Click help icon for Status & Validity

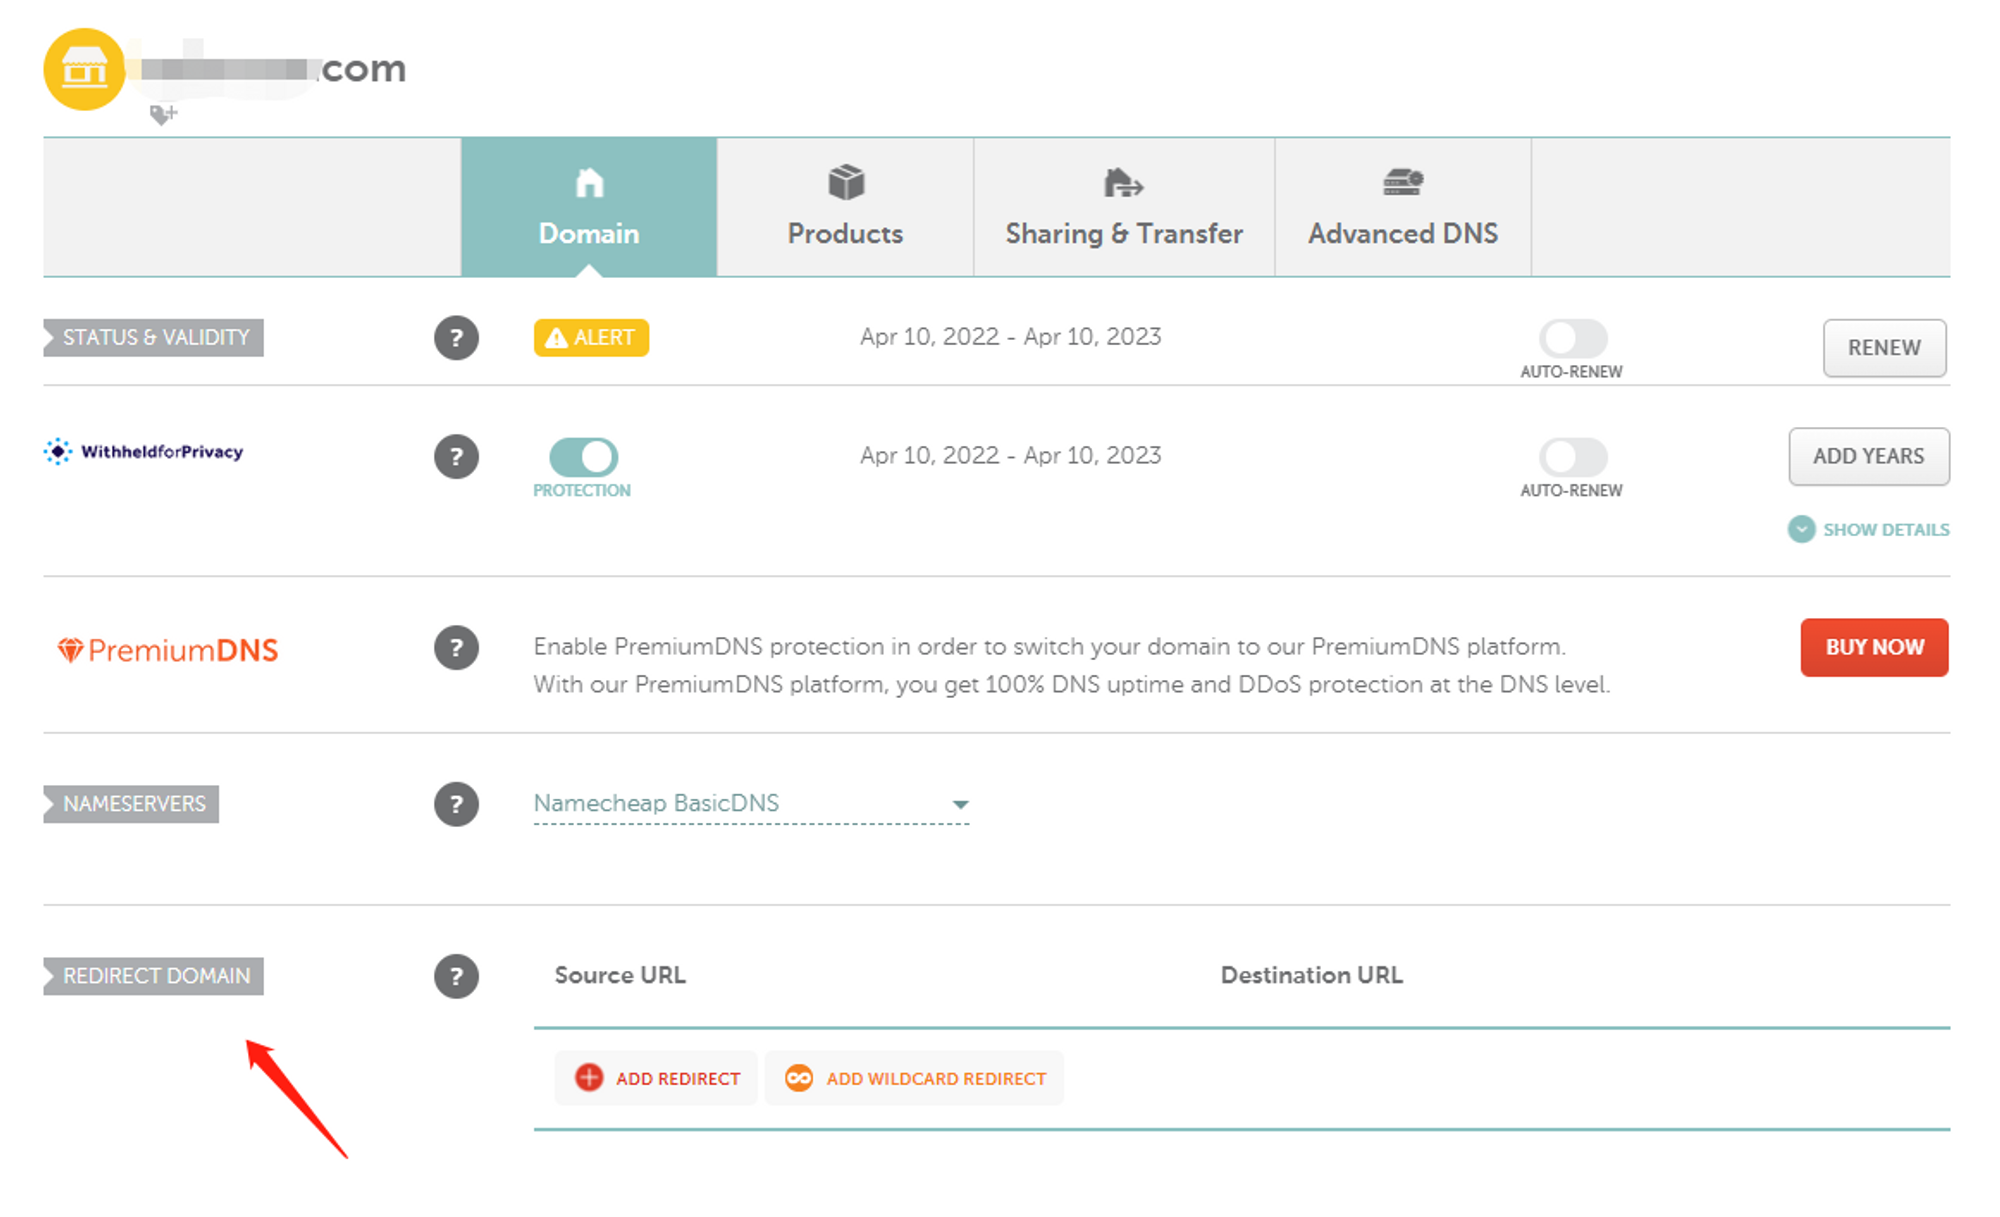tap(456, 338)
